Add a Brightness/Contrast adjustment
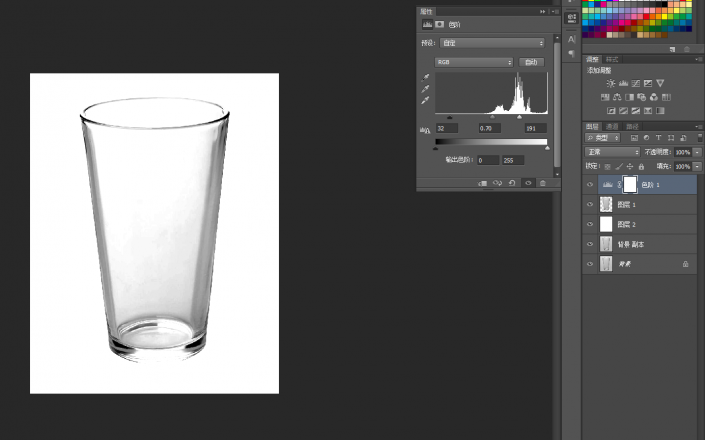 pos(611,83)
